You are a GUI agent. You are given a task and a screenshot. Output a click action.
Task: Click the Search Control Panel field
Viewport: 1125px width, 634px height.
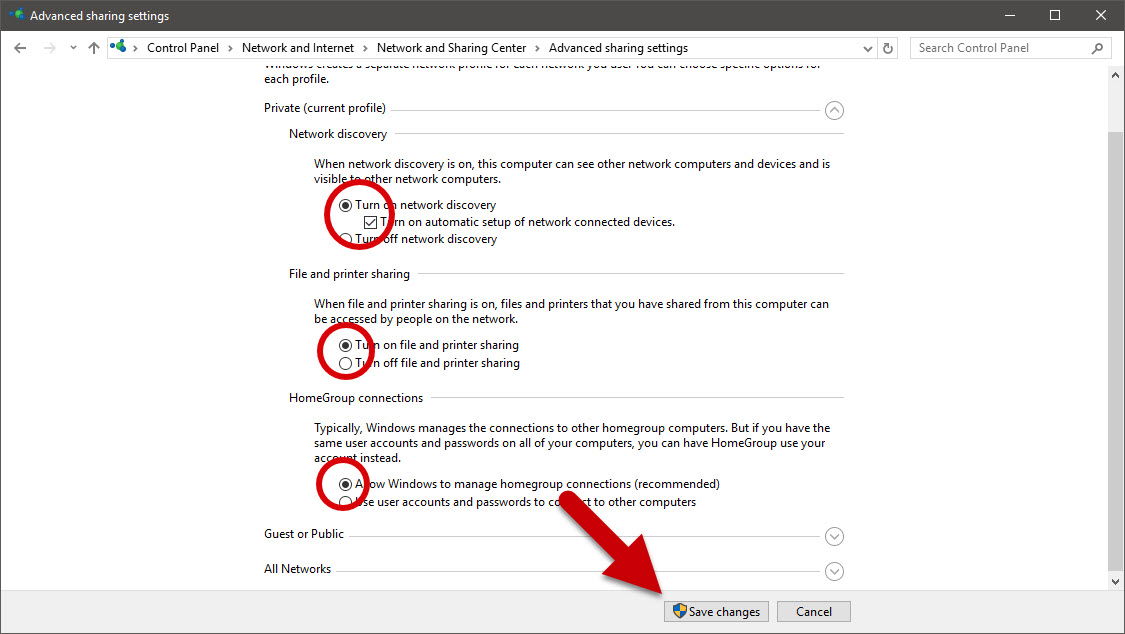pyautogui.click(x=1010, y=48)
